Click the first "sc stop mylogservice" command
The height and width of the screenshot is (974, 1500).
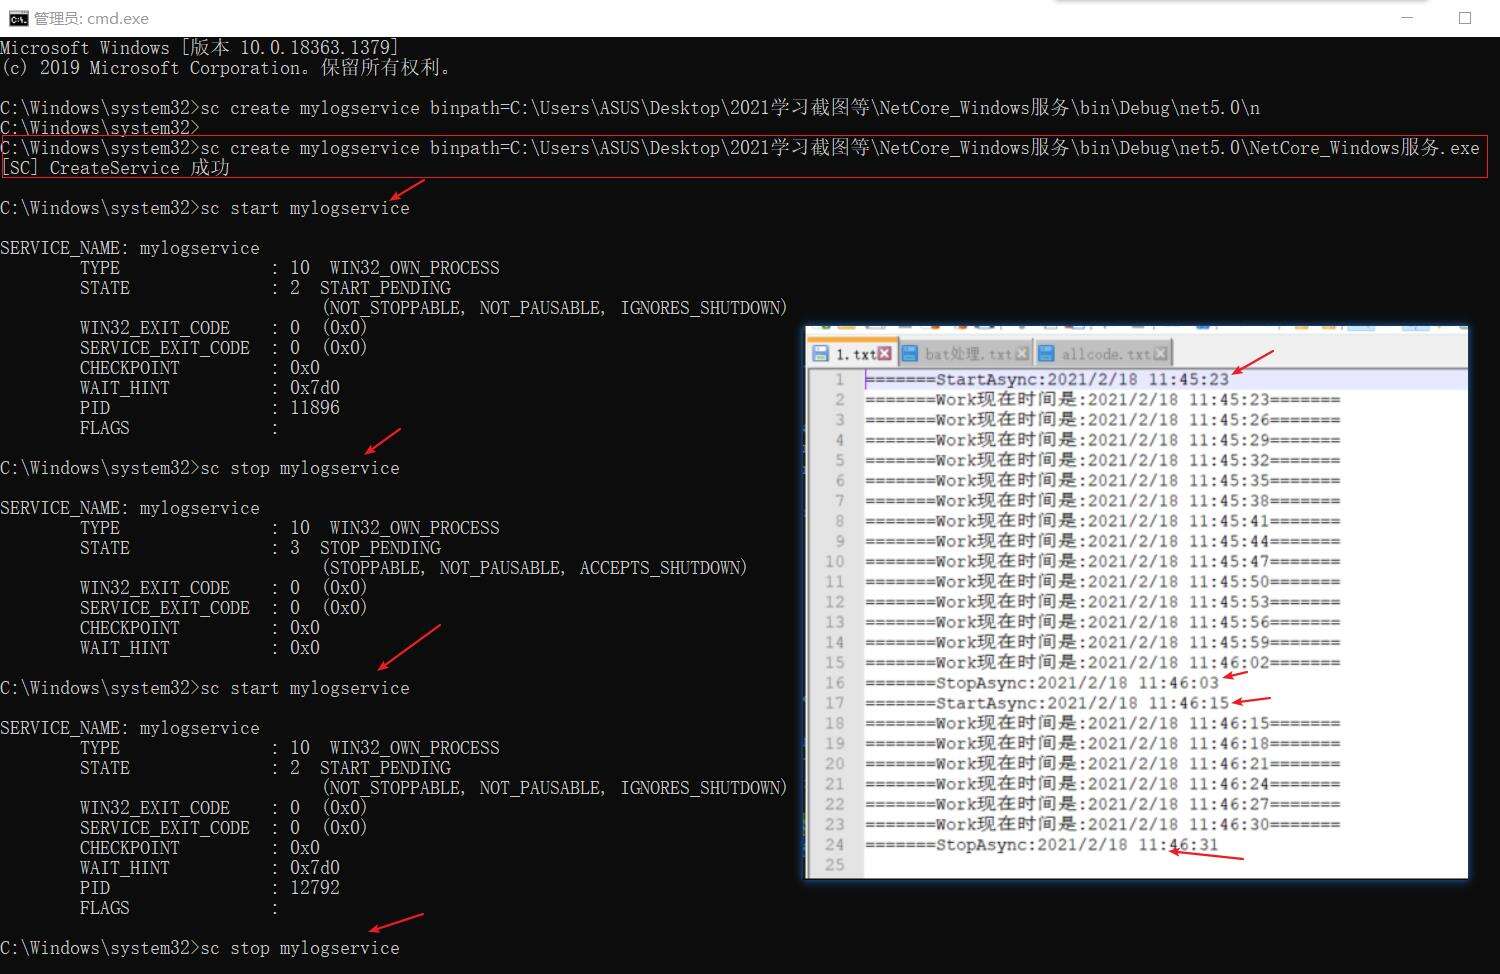(x=300, y=468)
